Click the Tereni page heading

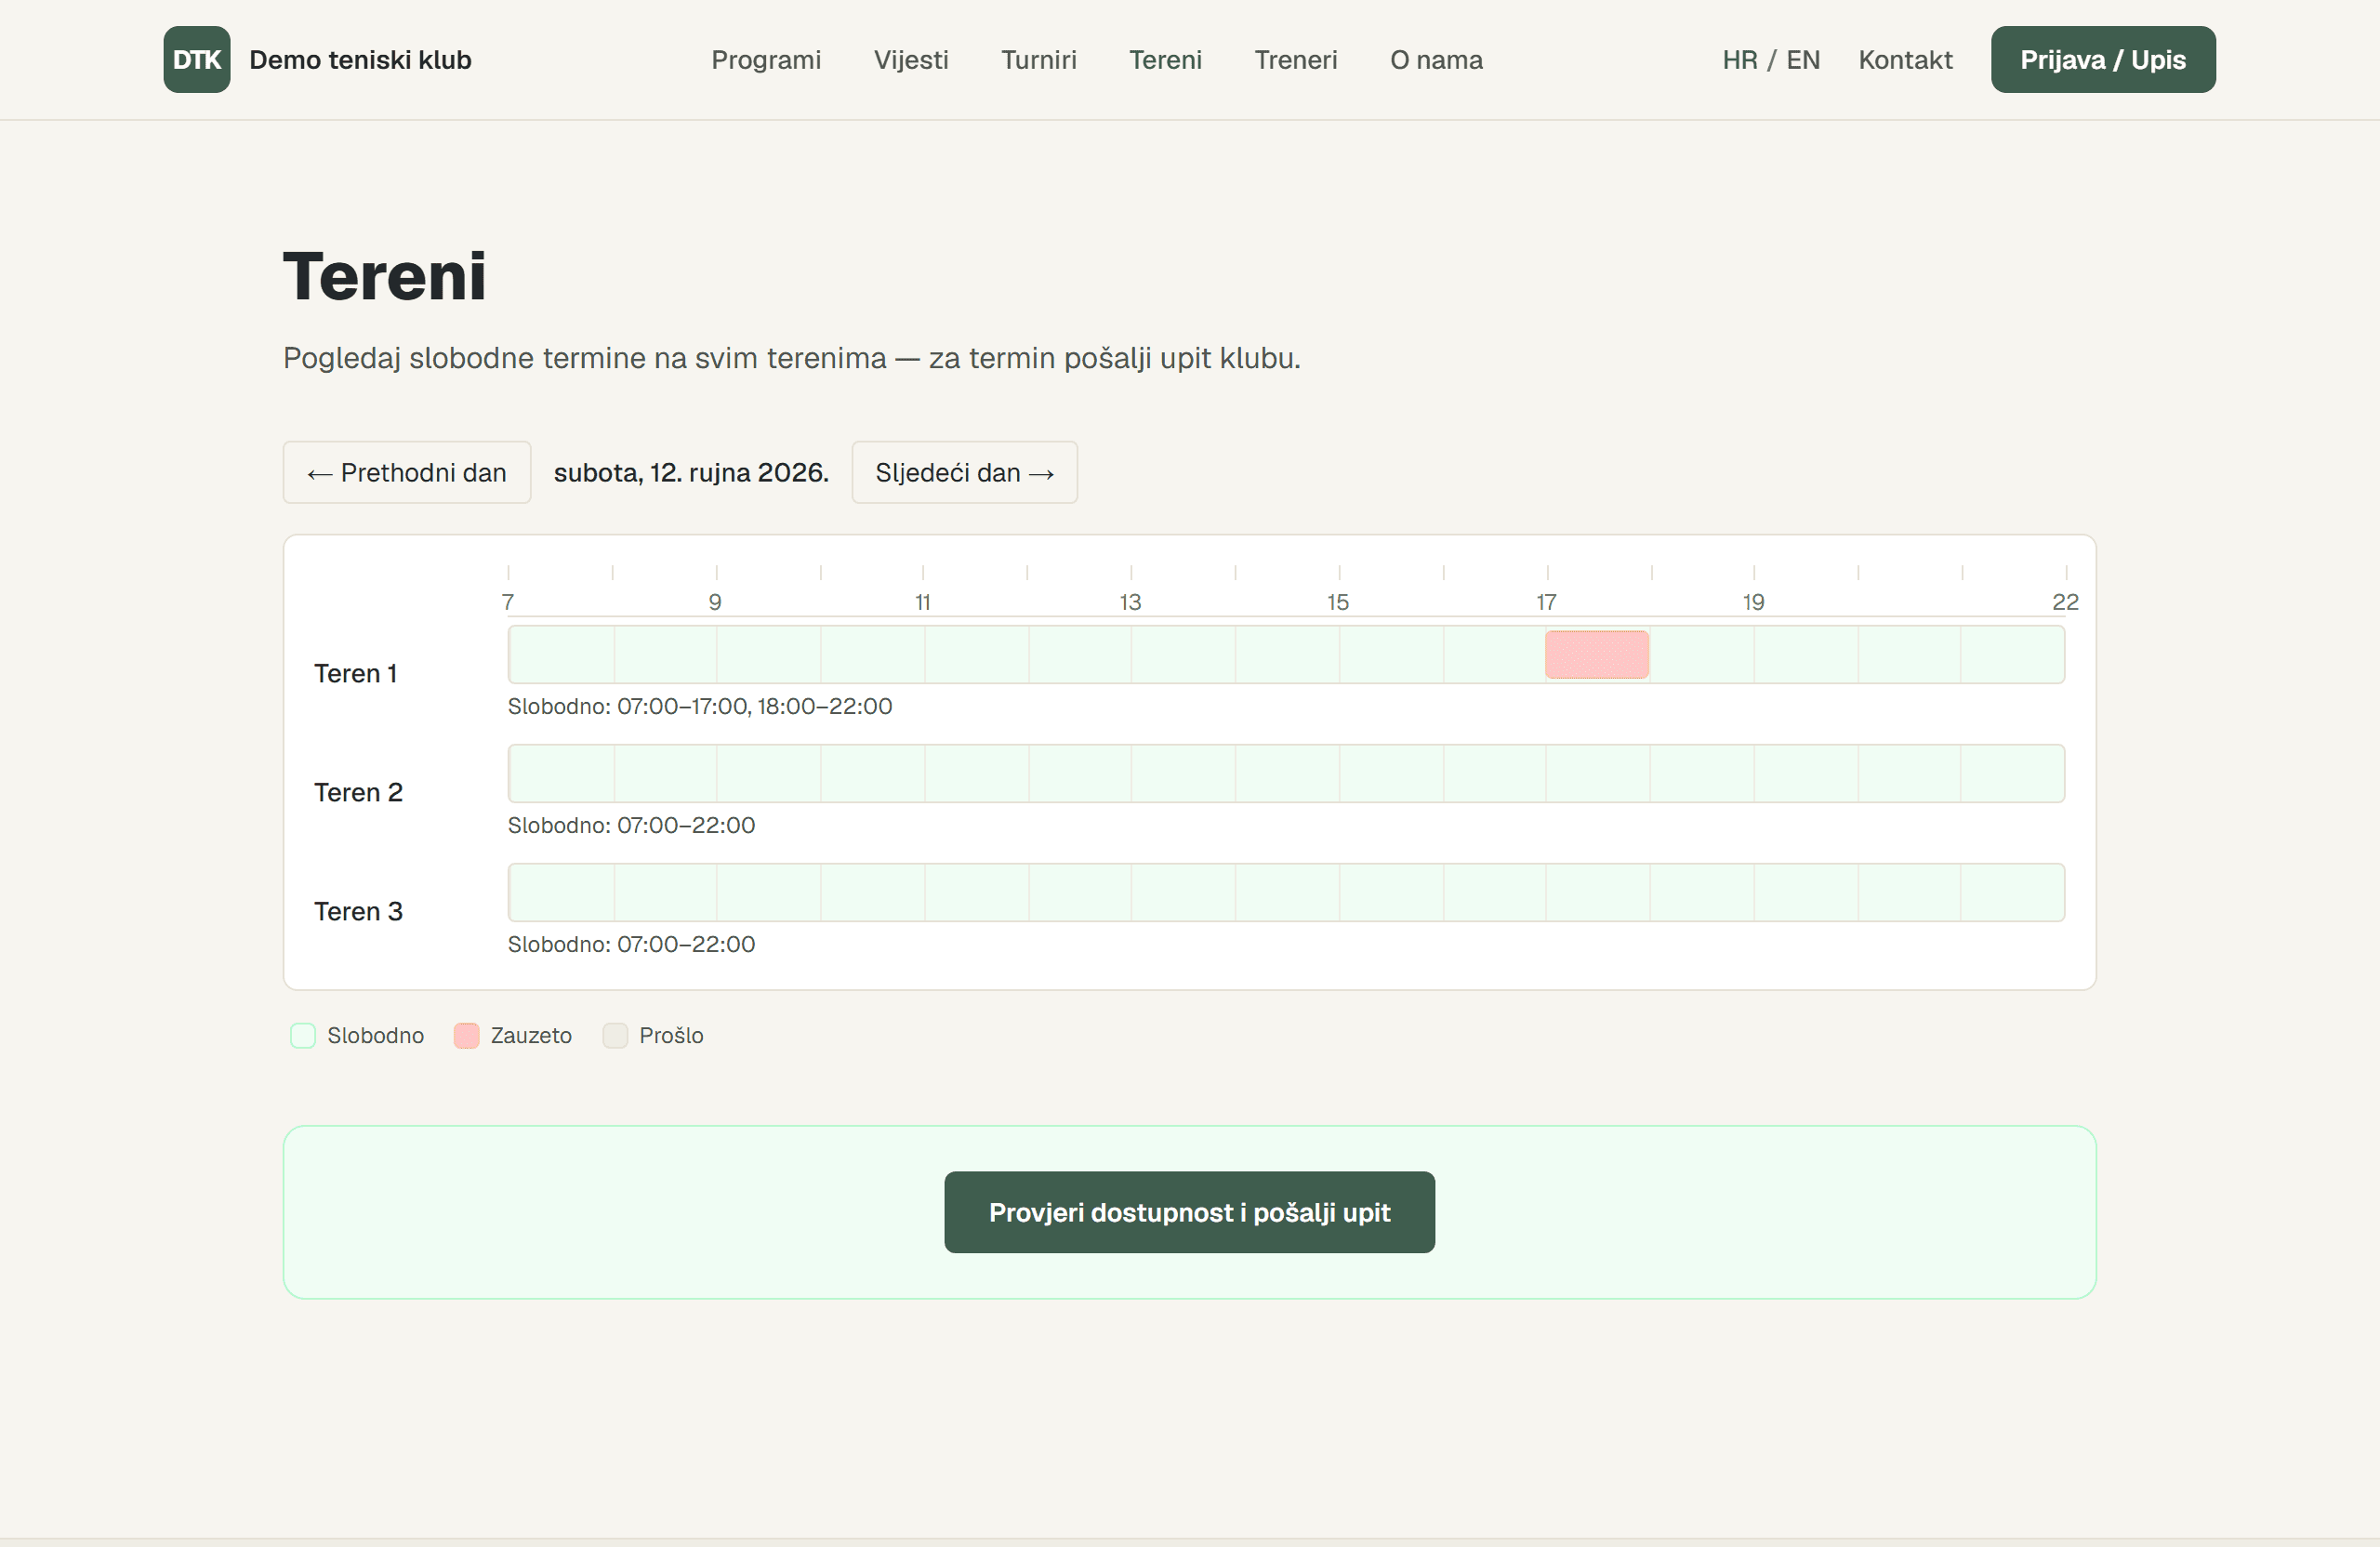click(385, 276)
